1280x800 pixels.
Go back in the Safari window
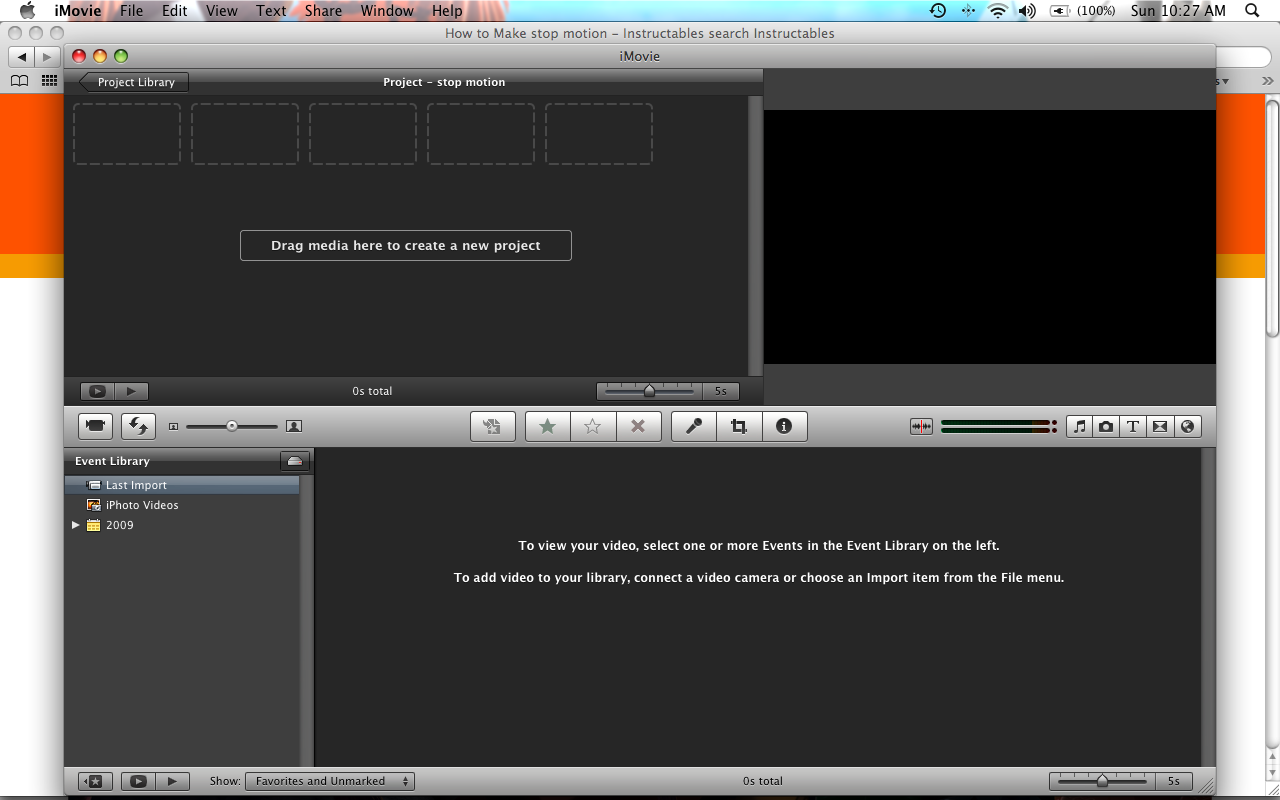(21, 57)
